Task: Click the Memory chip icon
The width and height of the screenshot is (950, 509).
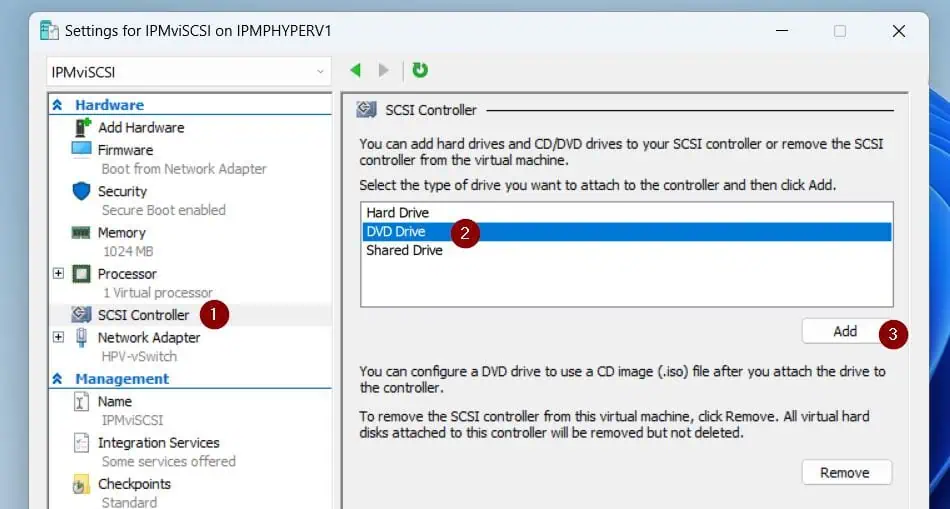Action: point(81,233)
